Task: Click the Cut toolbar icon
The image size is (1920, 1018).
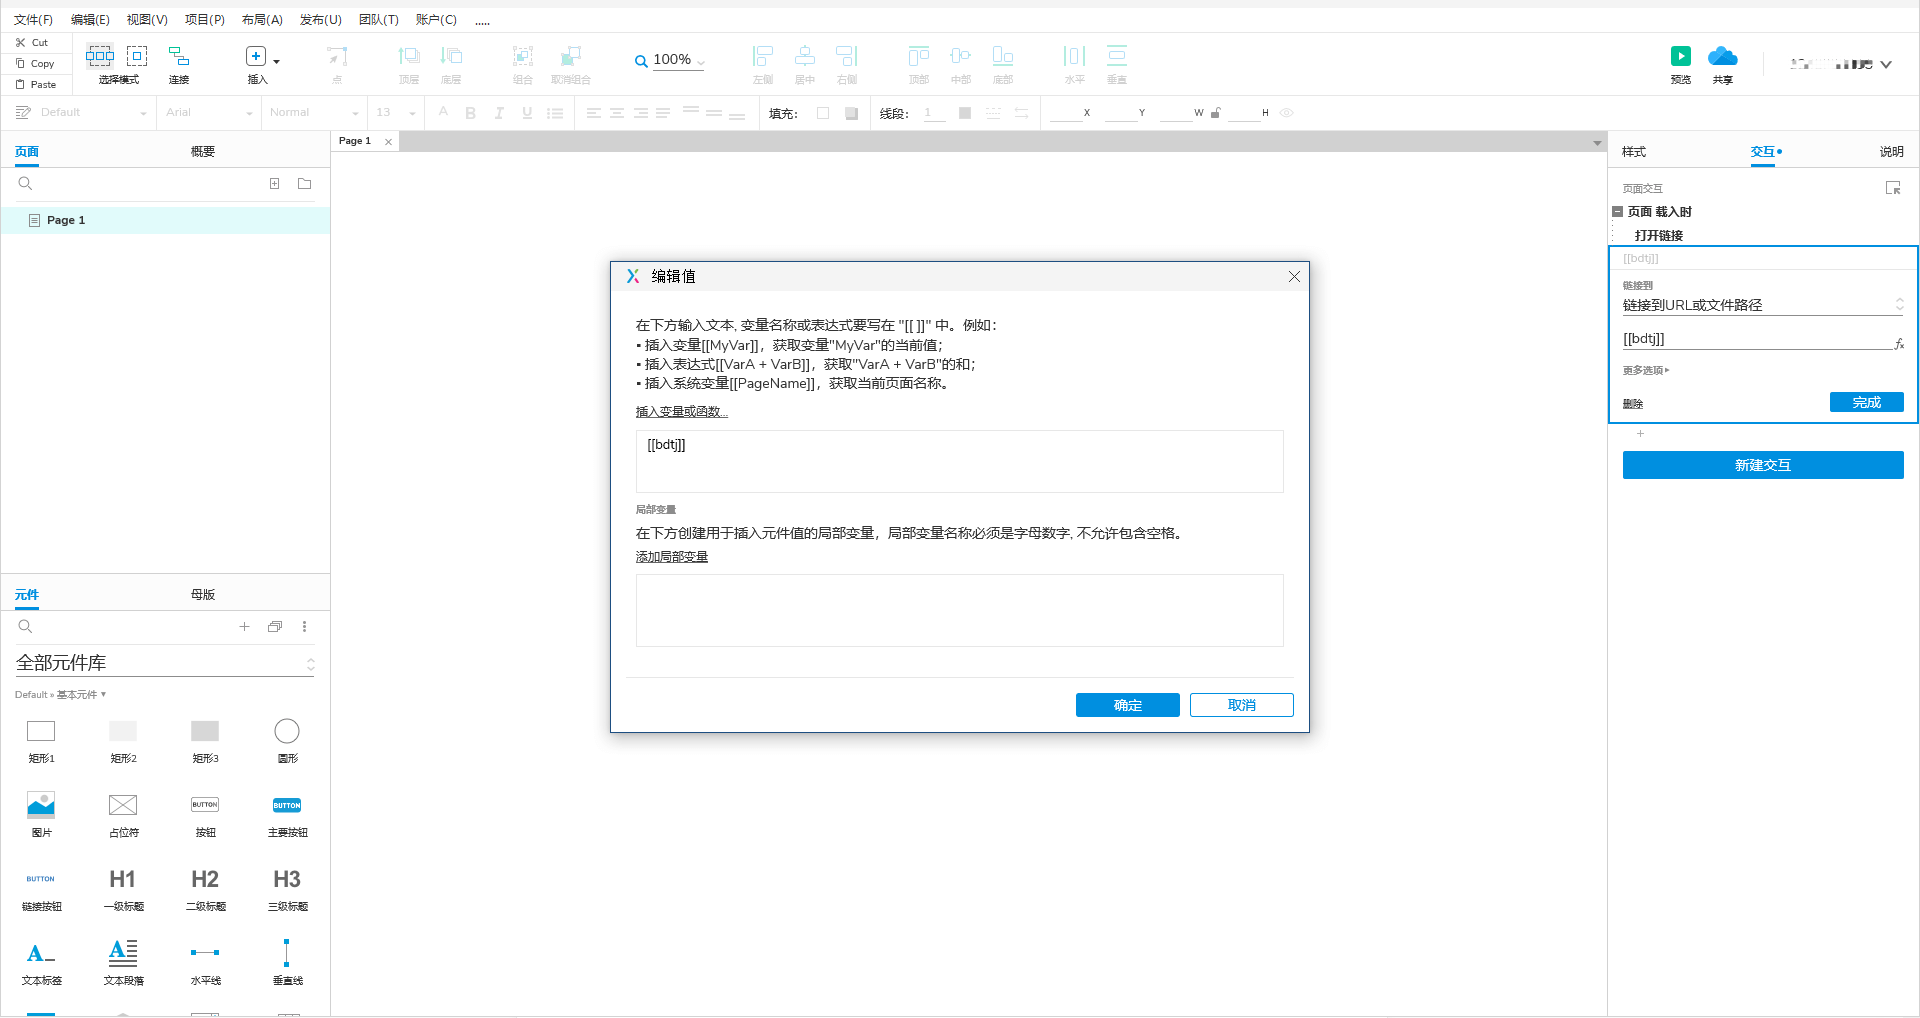Action: [31, 43]
